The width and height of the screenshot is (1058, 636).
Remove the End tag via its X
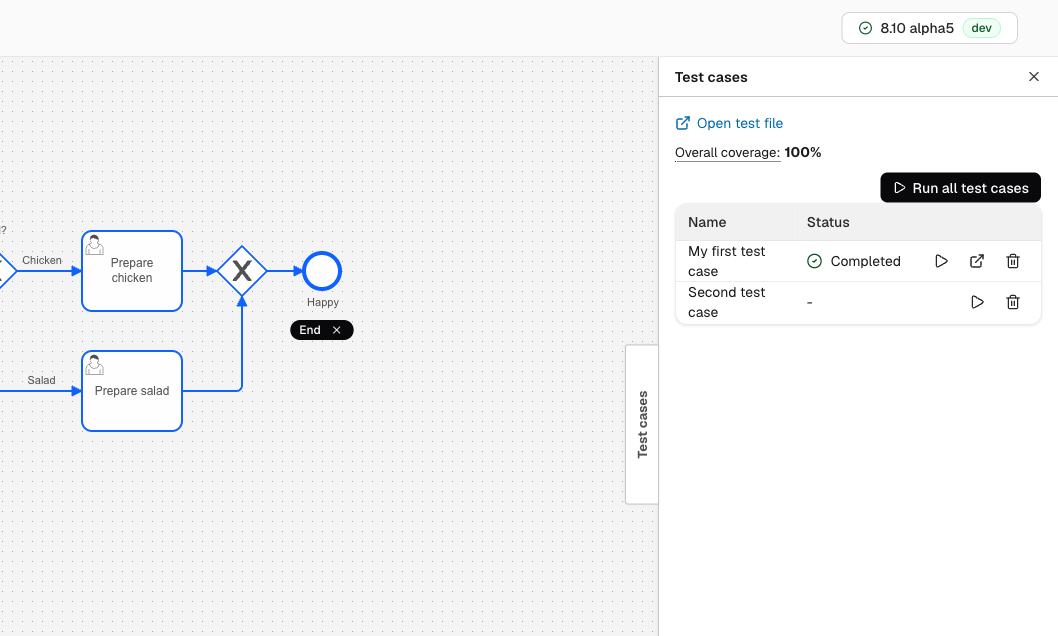337,330
